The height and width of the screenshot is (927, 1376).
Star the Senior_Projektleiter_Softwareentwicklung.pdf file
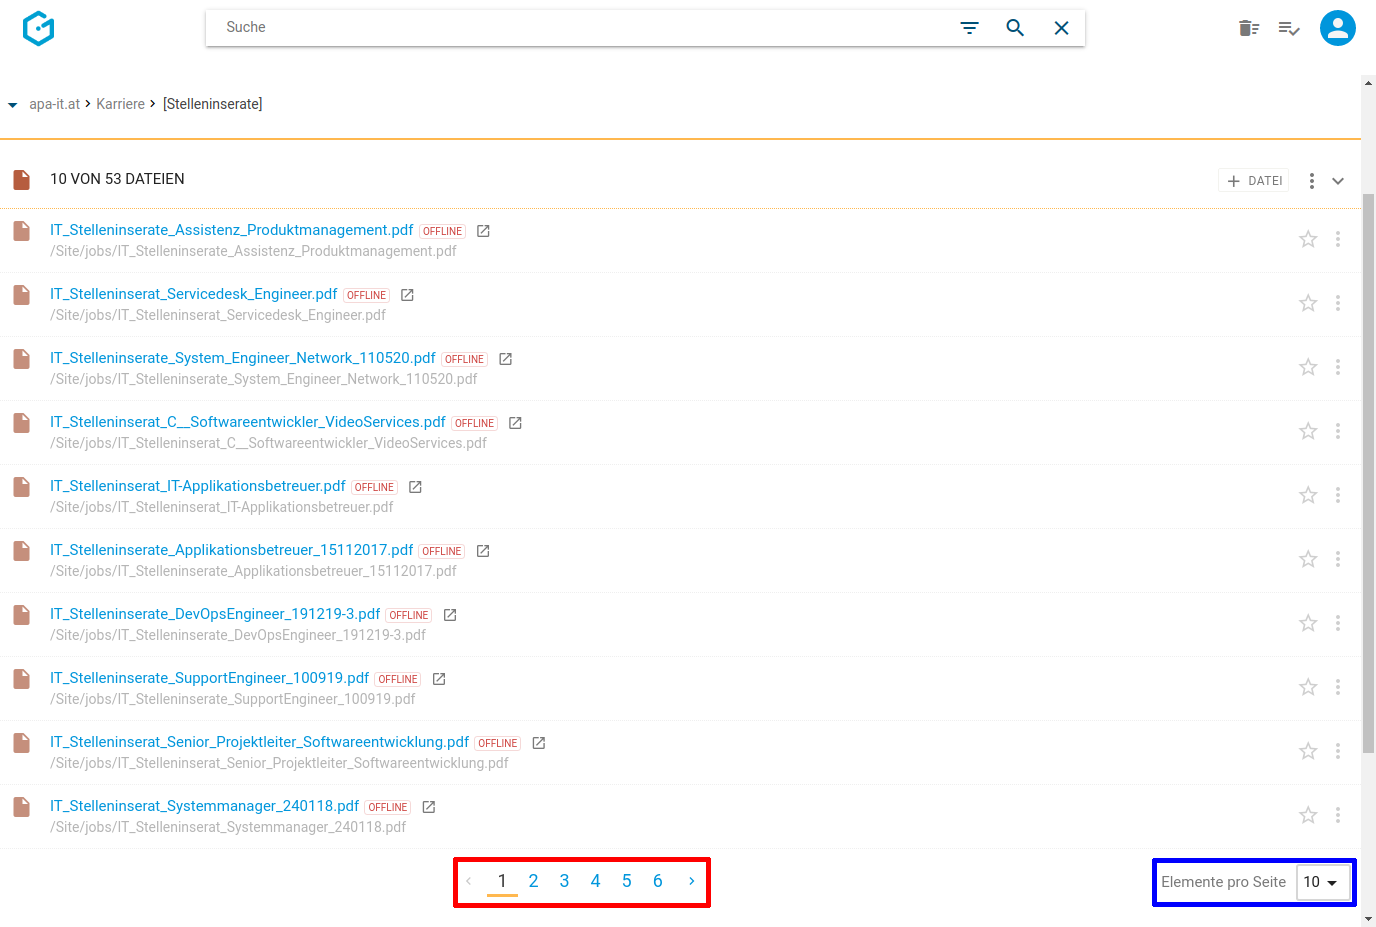(1308, 751)
